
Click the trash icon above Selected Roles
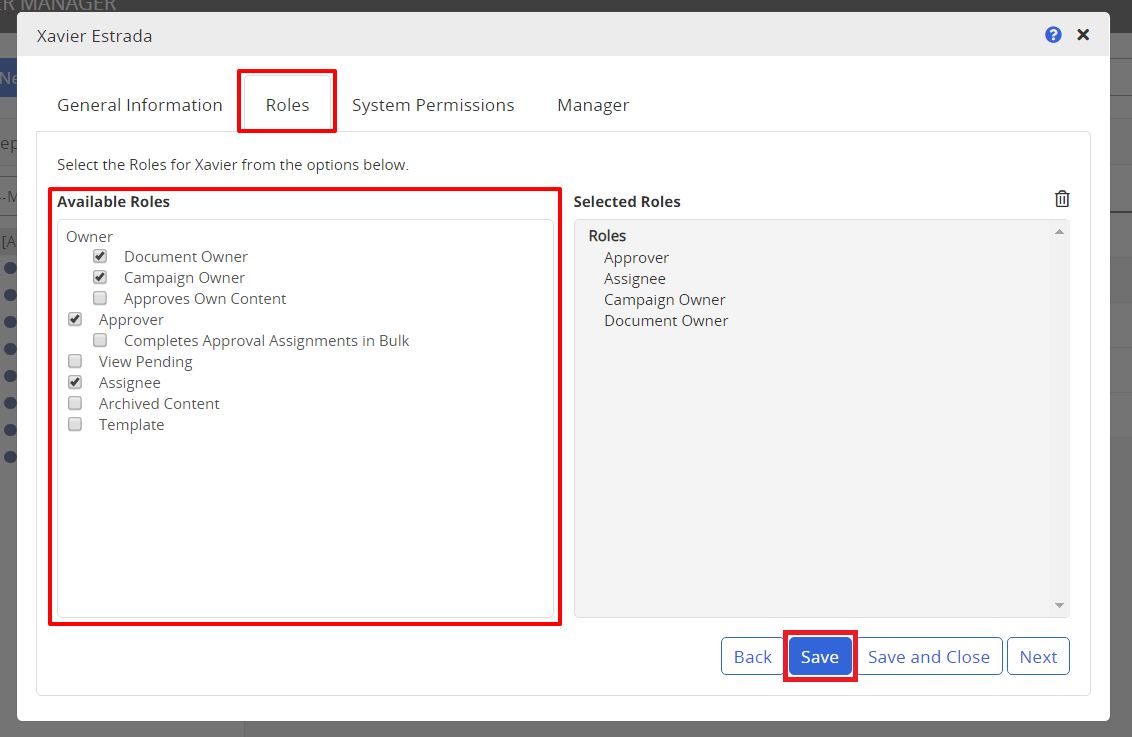click(1062, 199)
